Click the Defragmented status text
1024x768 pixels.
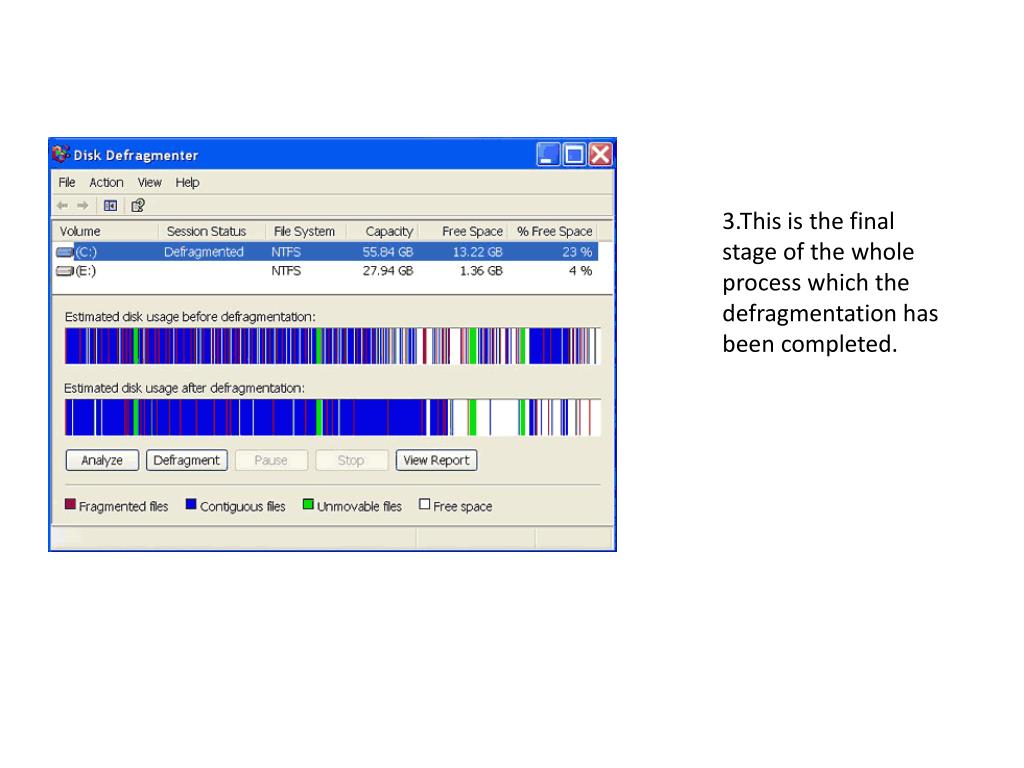point(203,252)
